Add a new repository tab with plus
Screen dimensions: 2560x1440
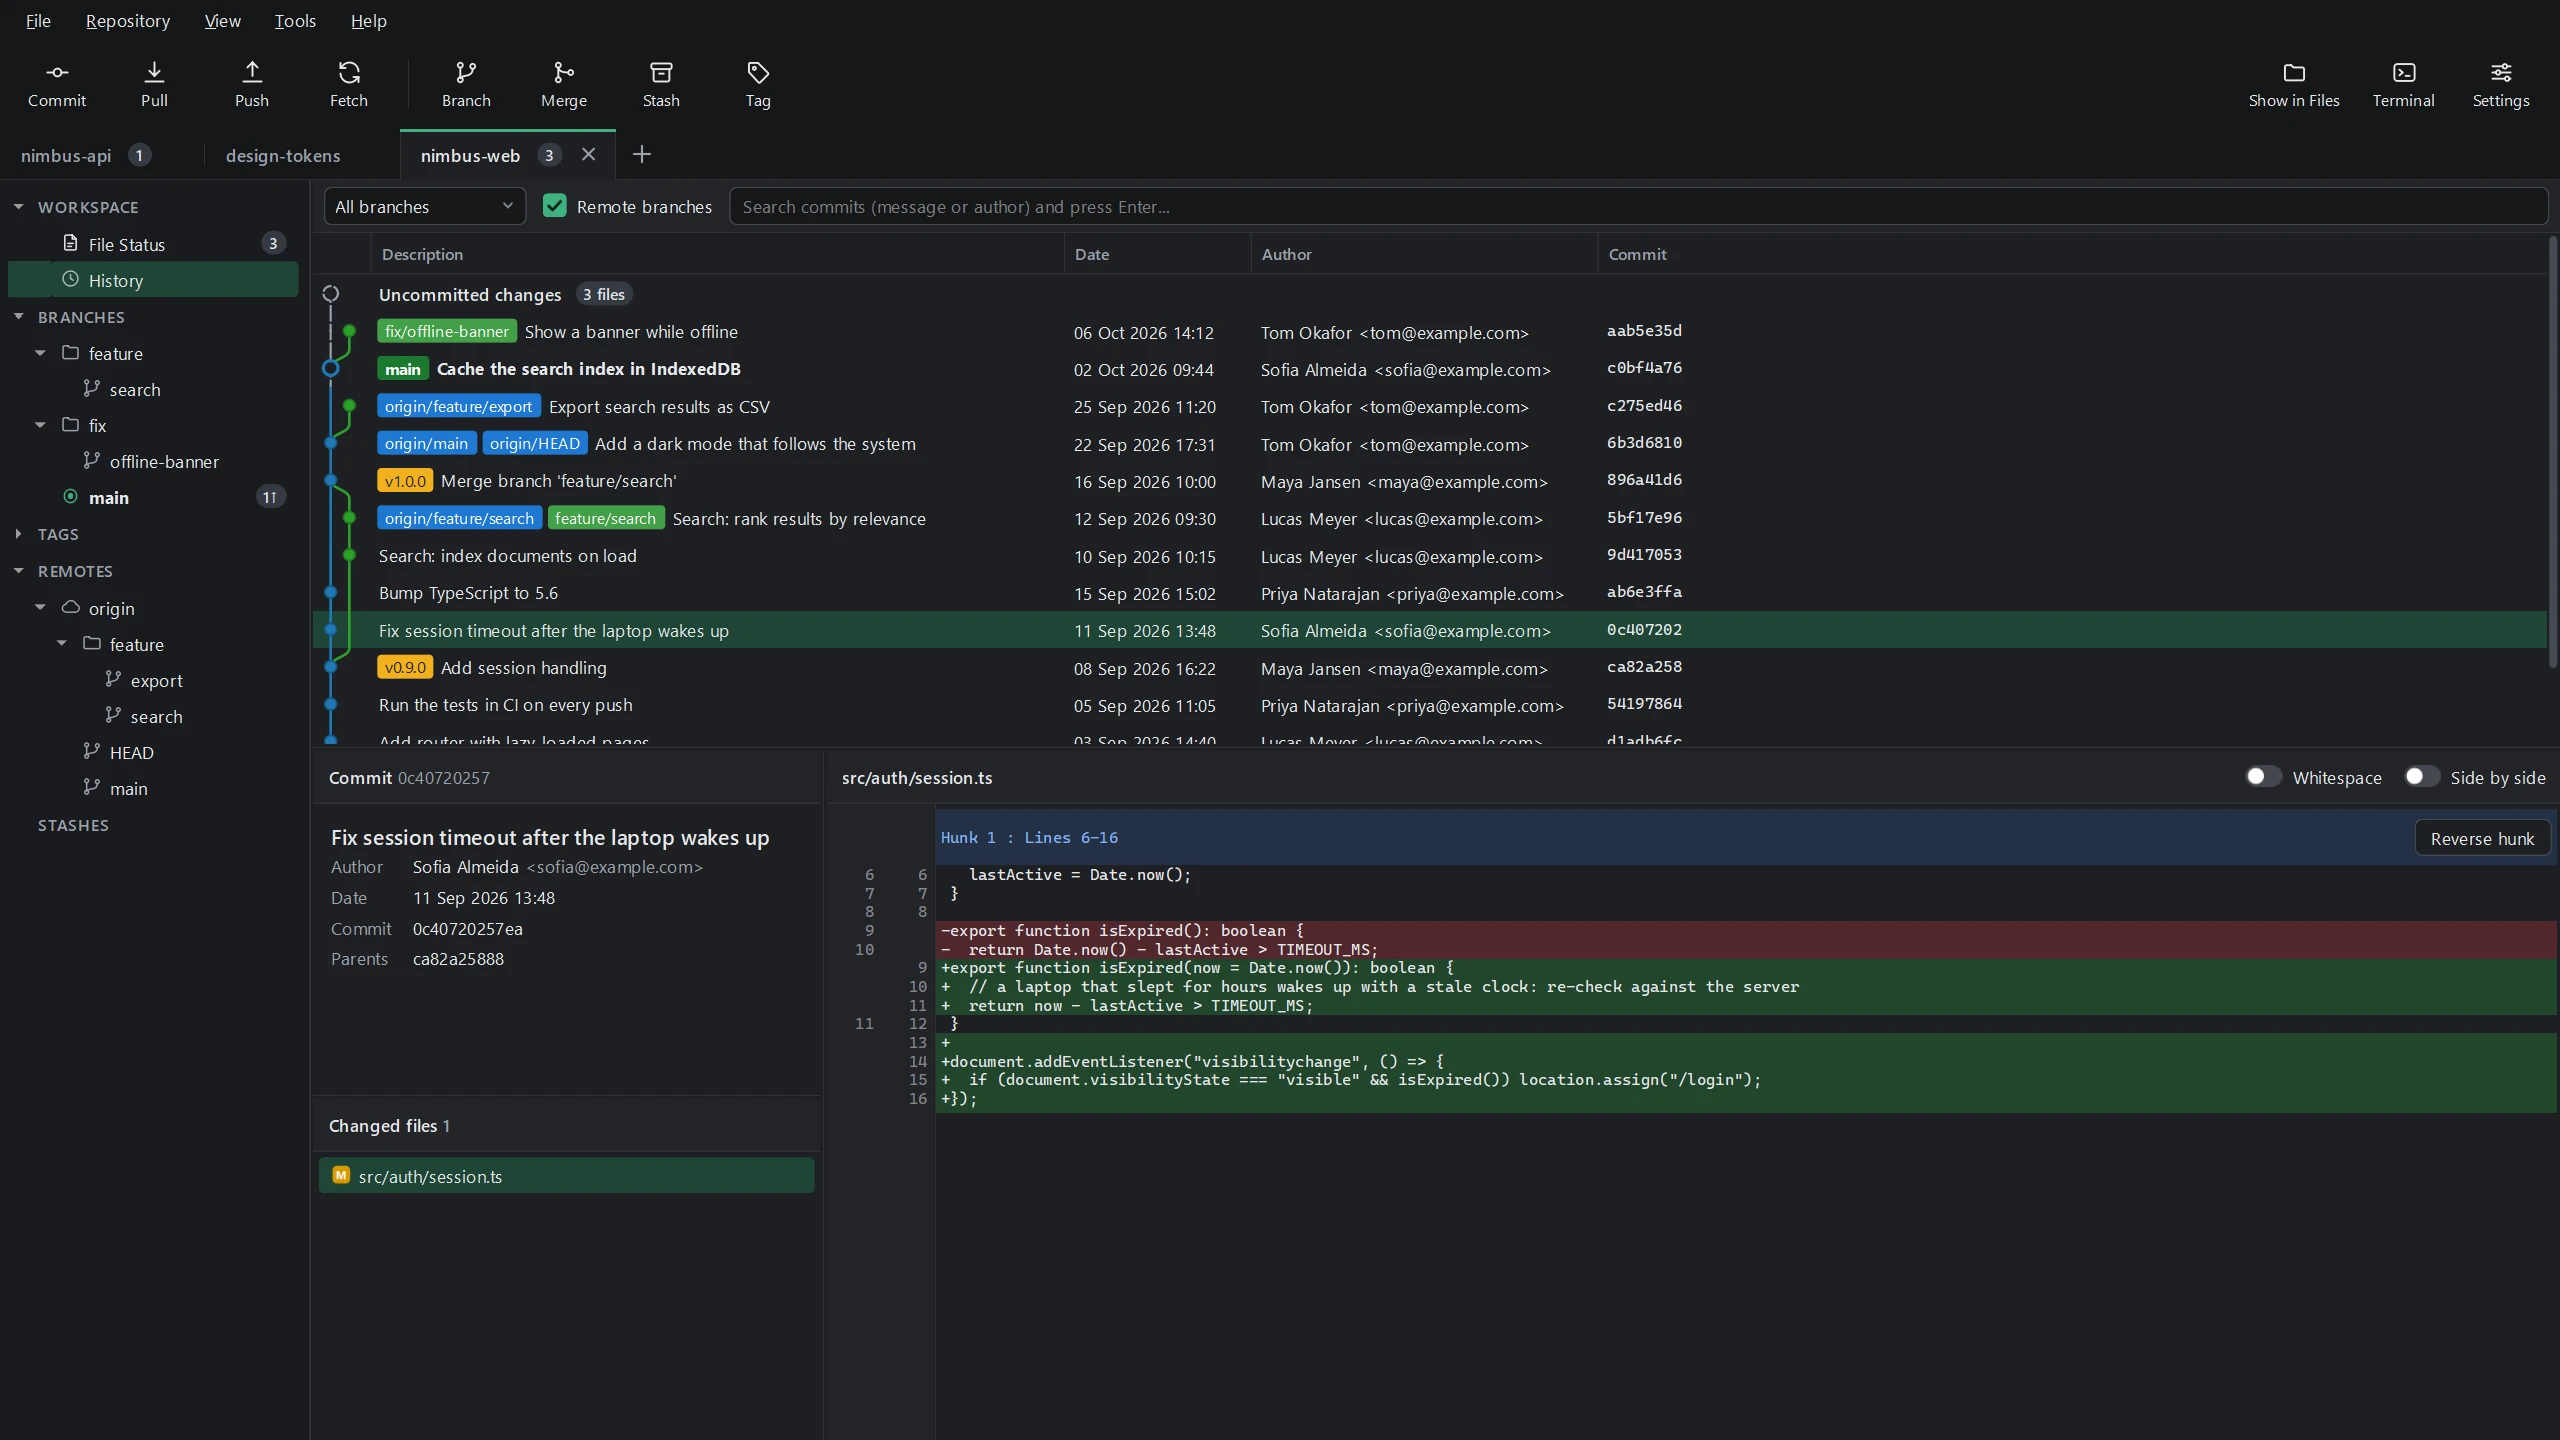coord(642,154)
